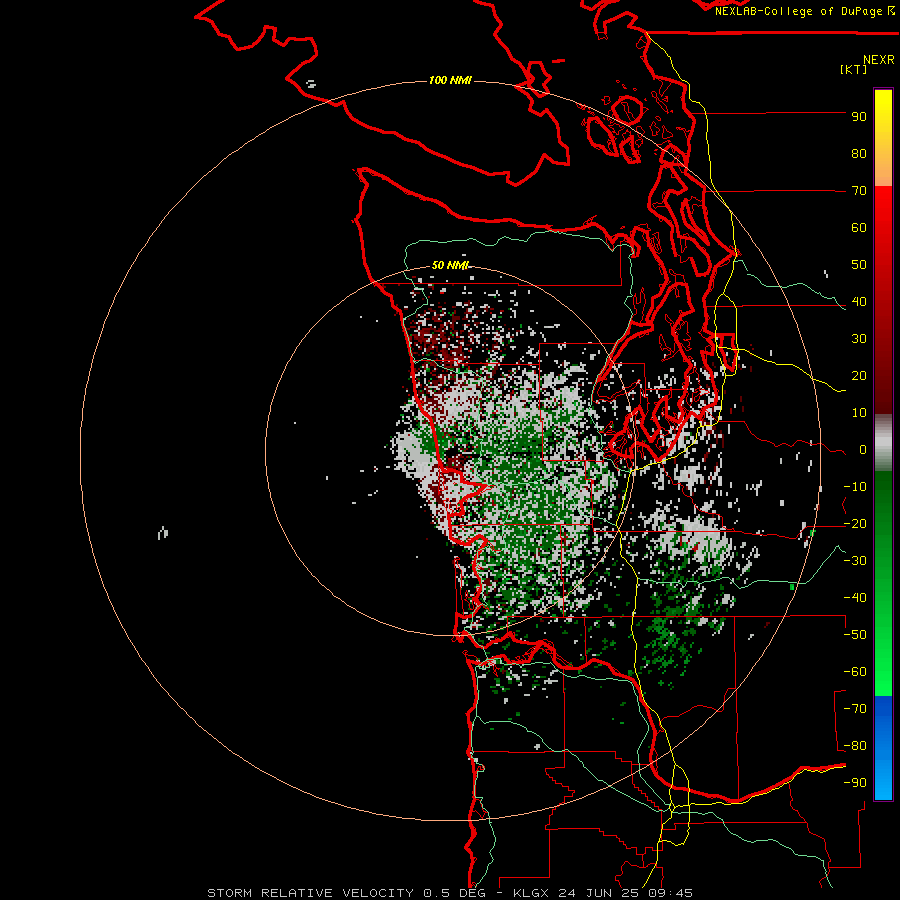Pick the blue bottom segment of color bar
Image resolution: width=900 pixels, height=900 pixels.
tap(883, 747)
